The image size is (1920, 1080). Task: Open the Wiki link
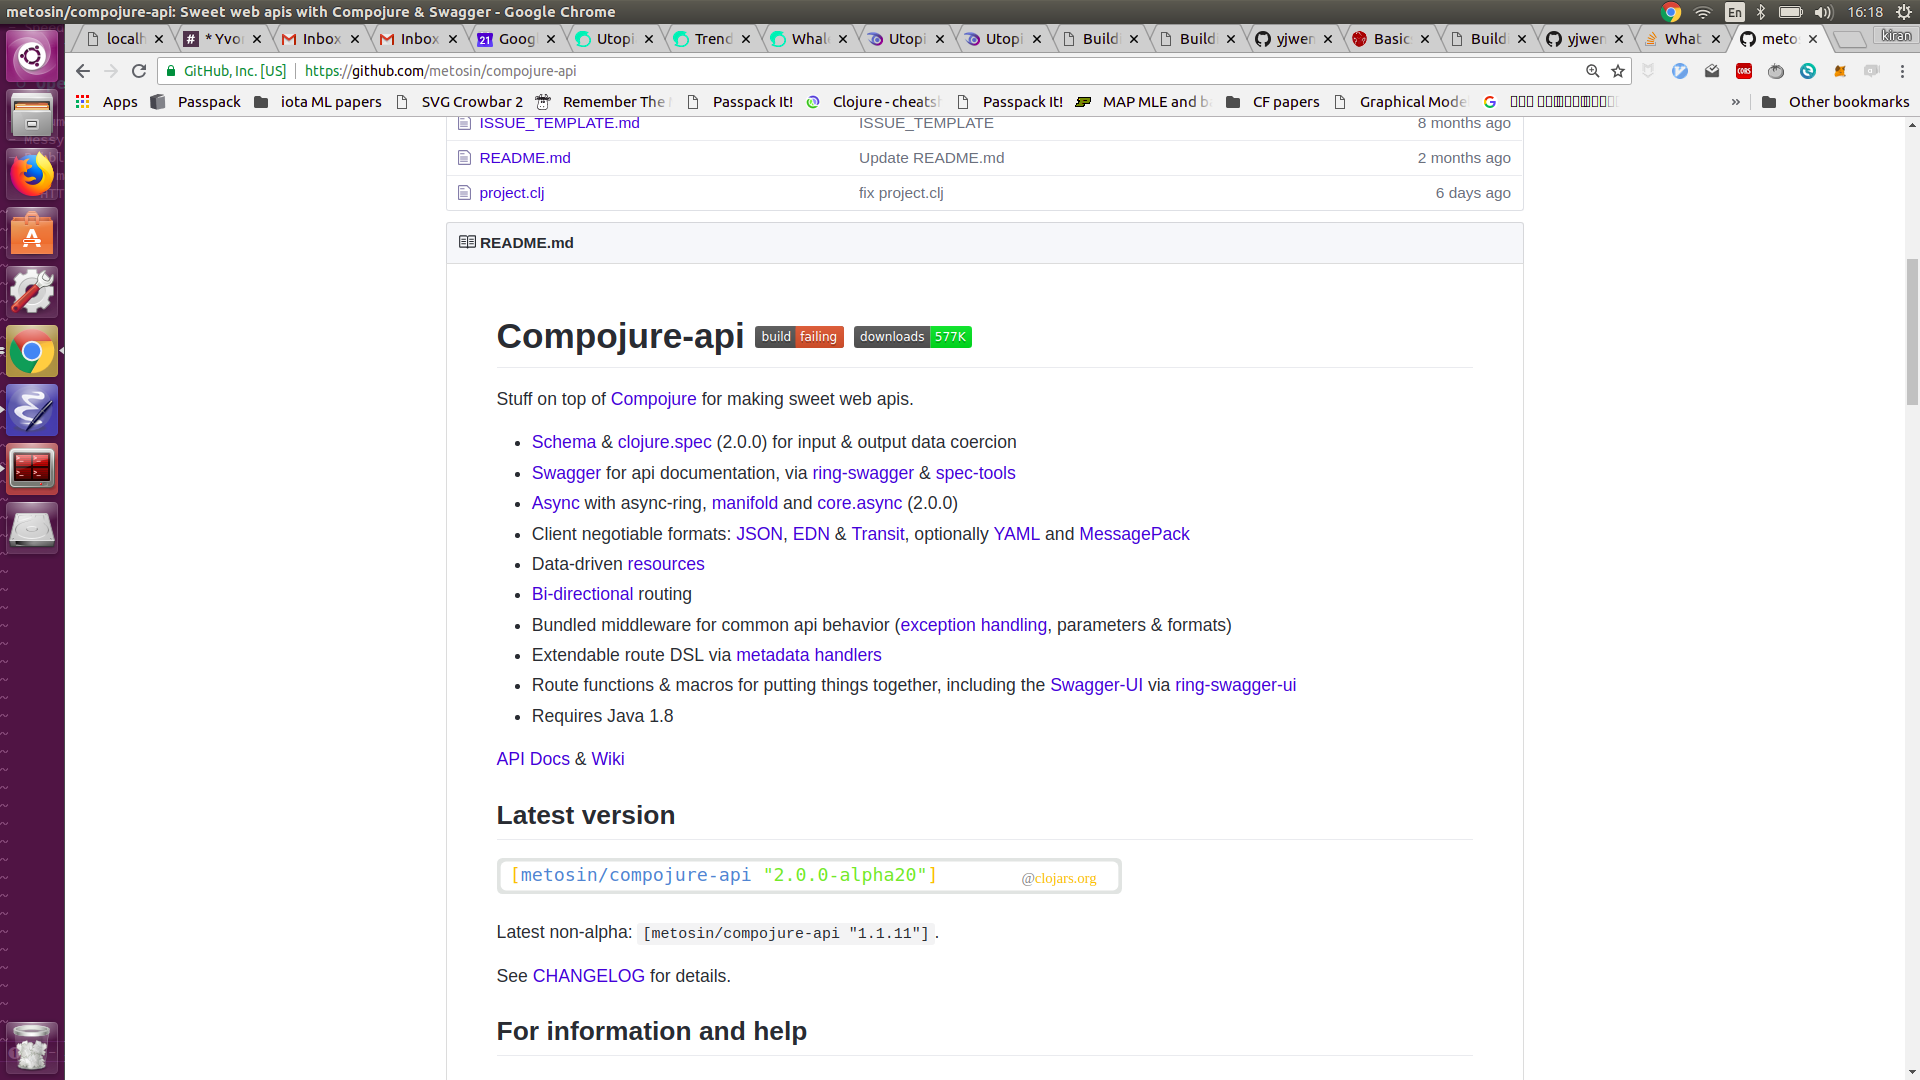pos(607,759)
